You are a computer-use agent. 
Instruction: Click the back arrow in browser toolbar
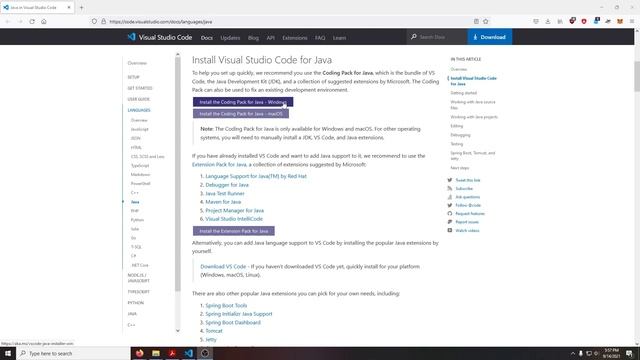(8, 21)
